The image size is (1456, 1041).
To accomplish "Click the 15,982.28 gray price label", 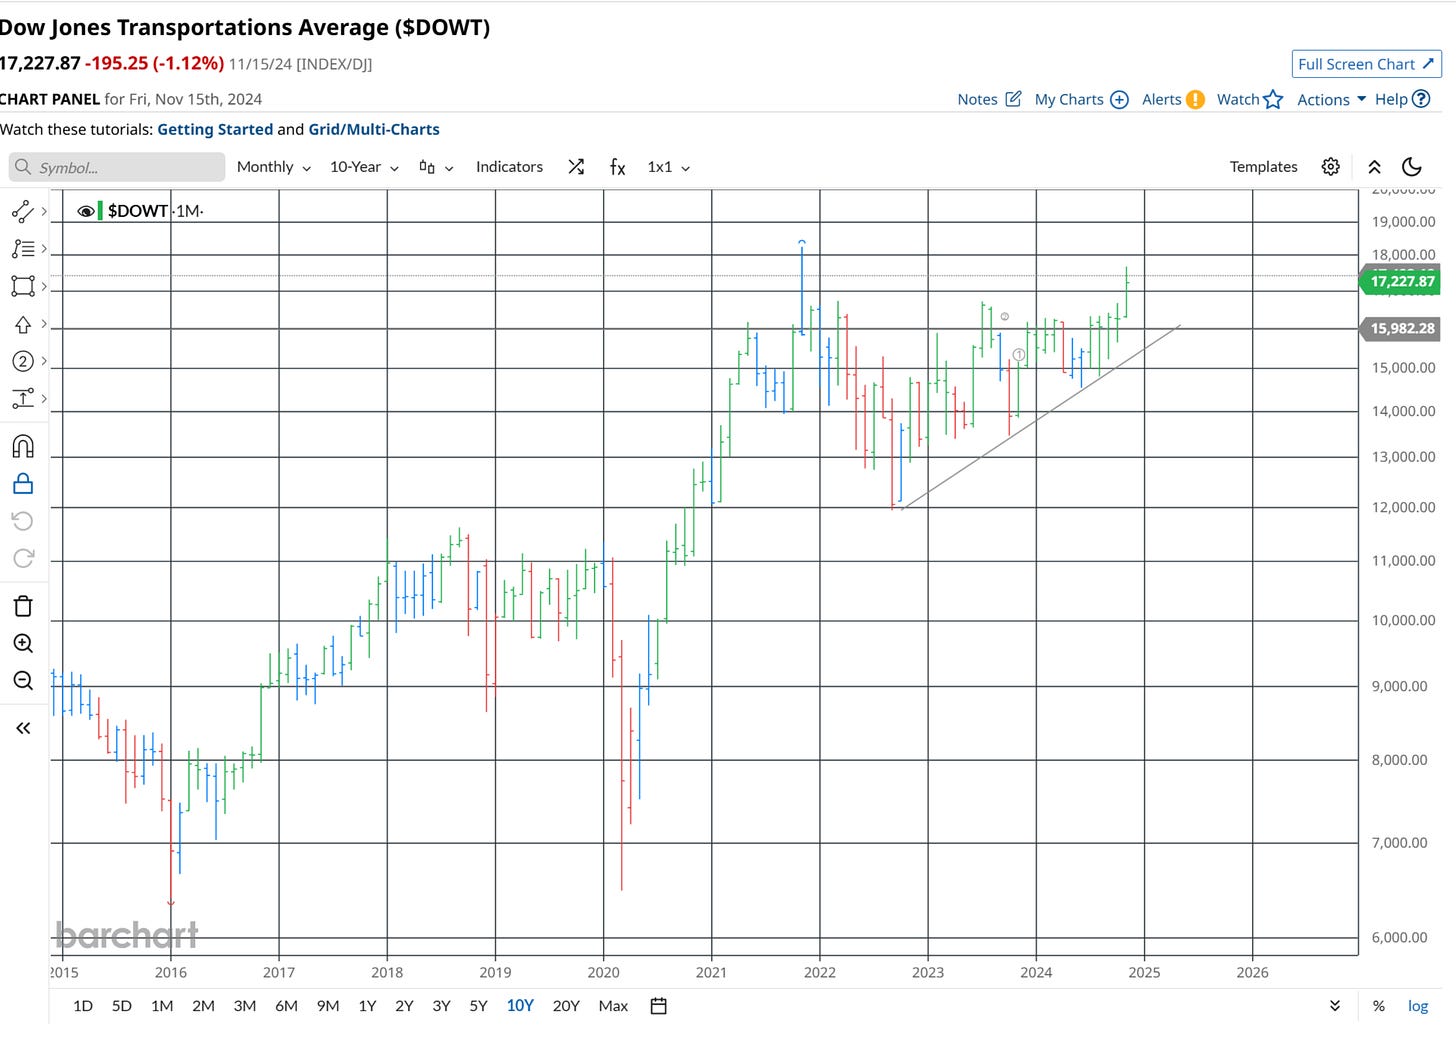I will (x=1400, y=328).
